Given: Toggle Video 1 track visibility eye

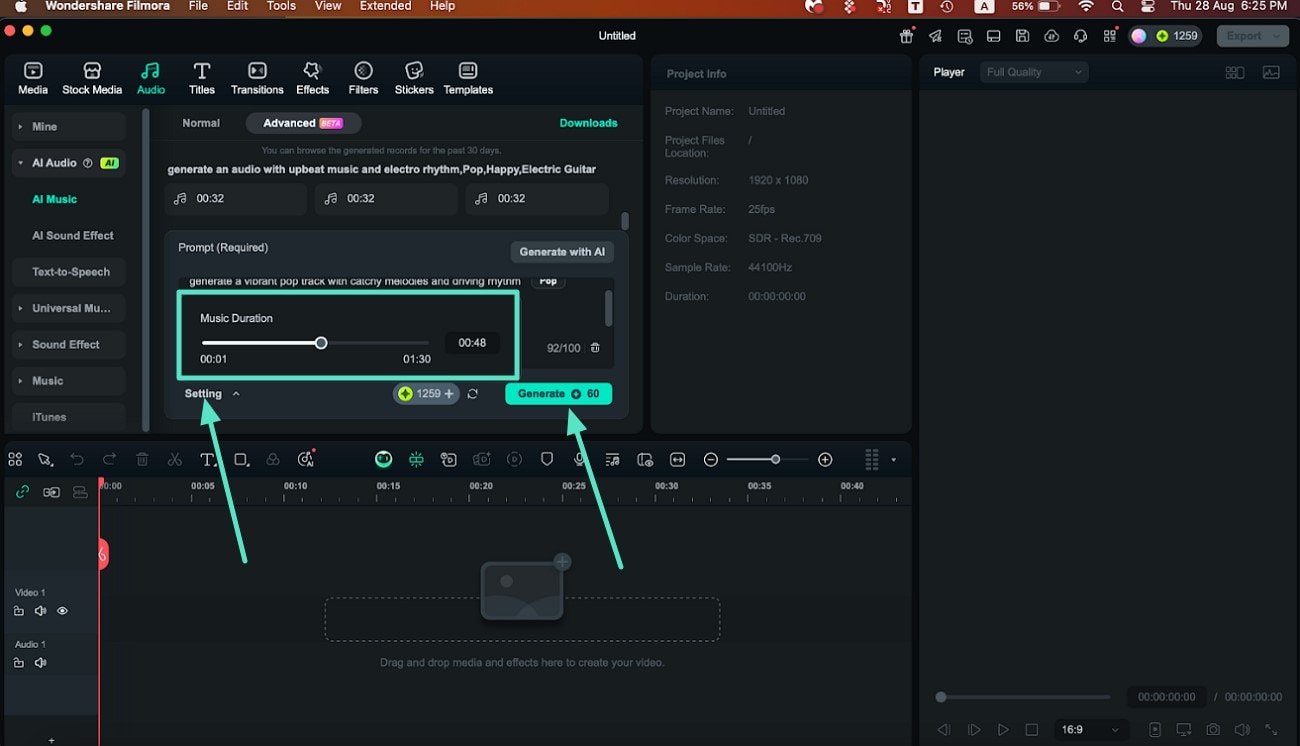Looking at the screenshot, I should (62, 611).
